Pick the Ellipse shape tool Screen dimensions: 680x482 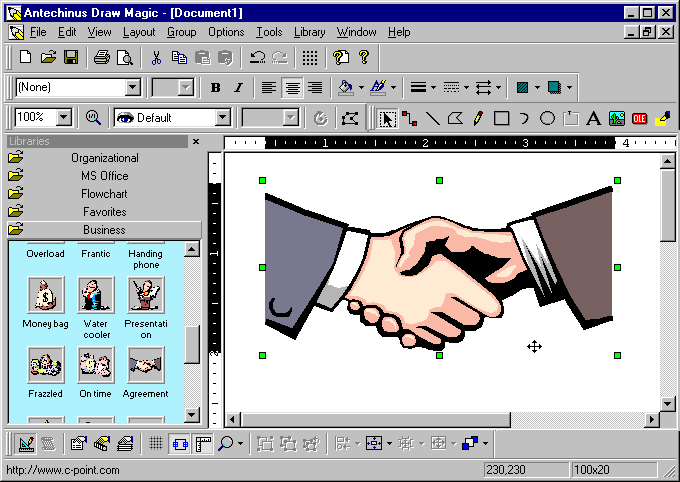(547, 118)
